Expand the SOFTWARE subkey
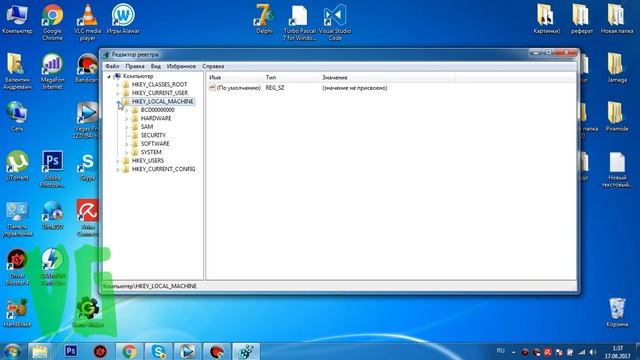 [127, 144]
